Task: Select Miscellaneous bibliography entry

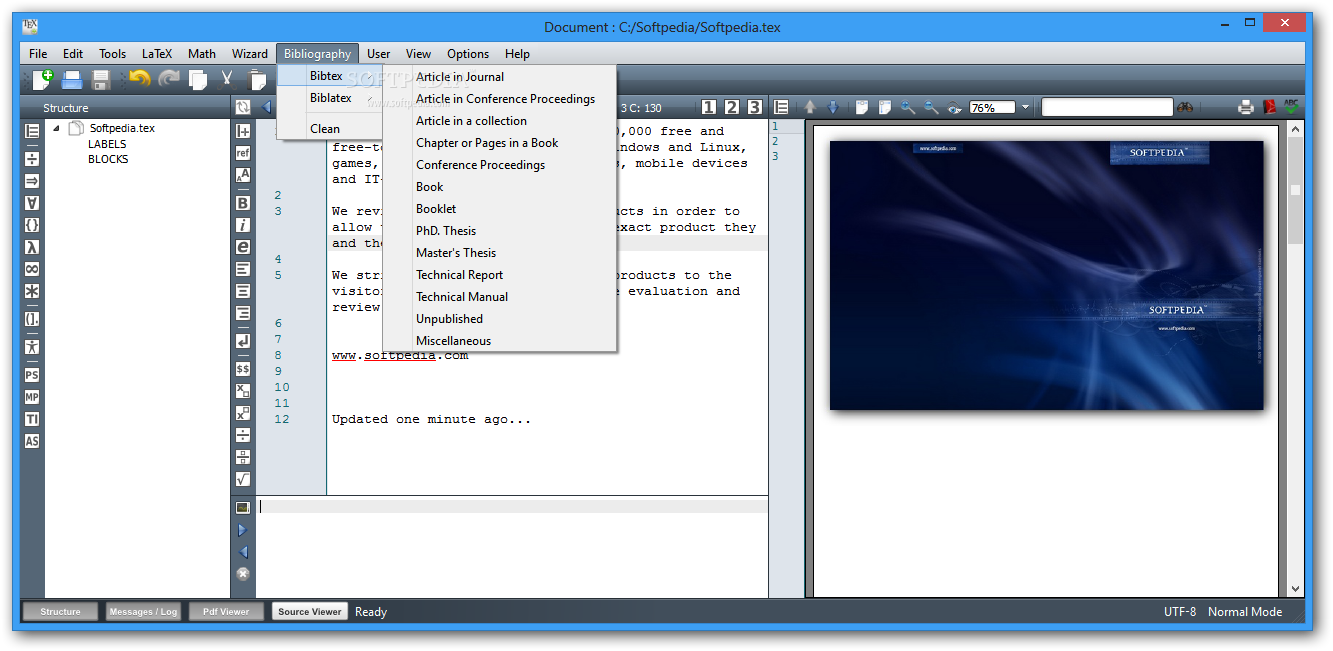Action: coord(500,341)
